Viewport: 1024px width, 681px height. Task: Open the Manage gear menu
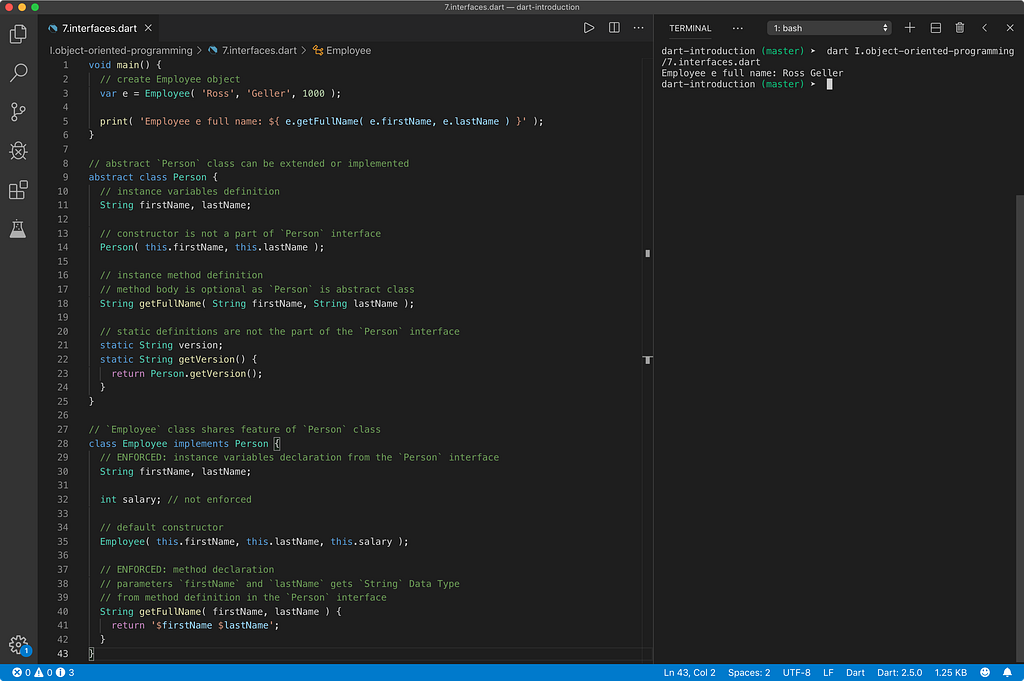17,645
